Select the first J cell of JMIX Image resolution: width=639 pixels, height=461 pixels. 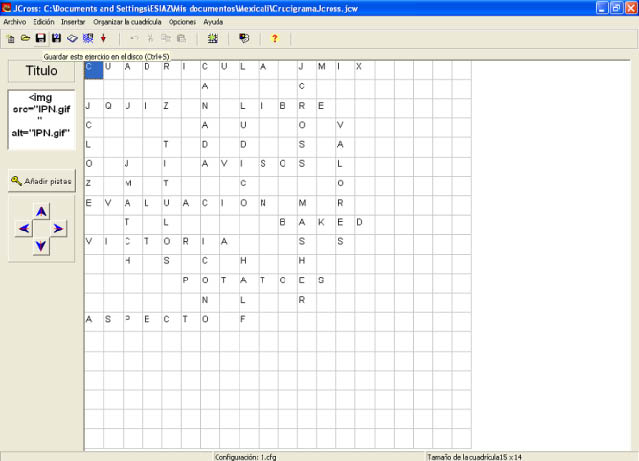click(x=307, y=70)
